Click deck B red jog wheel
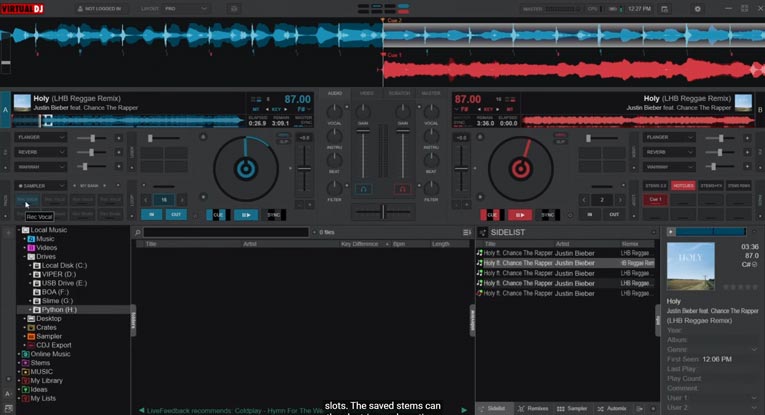The width and height of the screenshot is (765, 415). [x=521, y=169]
